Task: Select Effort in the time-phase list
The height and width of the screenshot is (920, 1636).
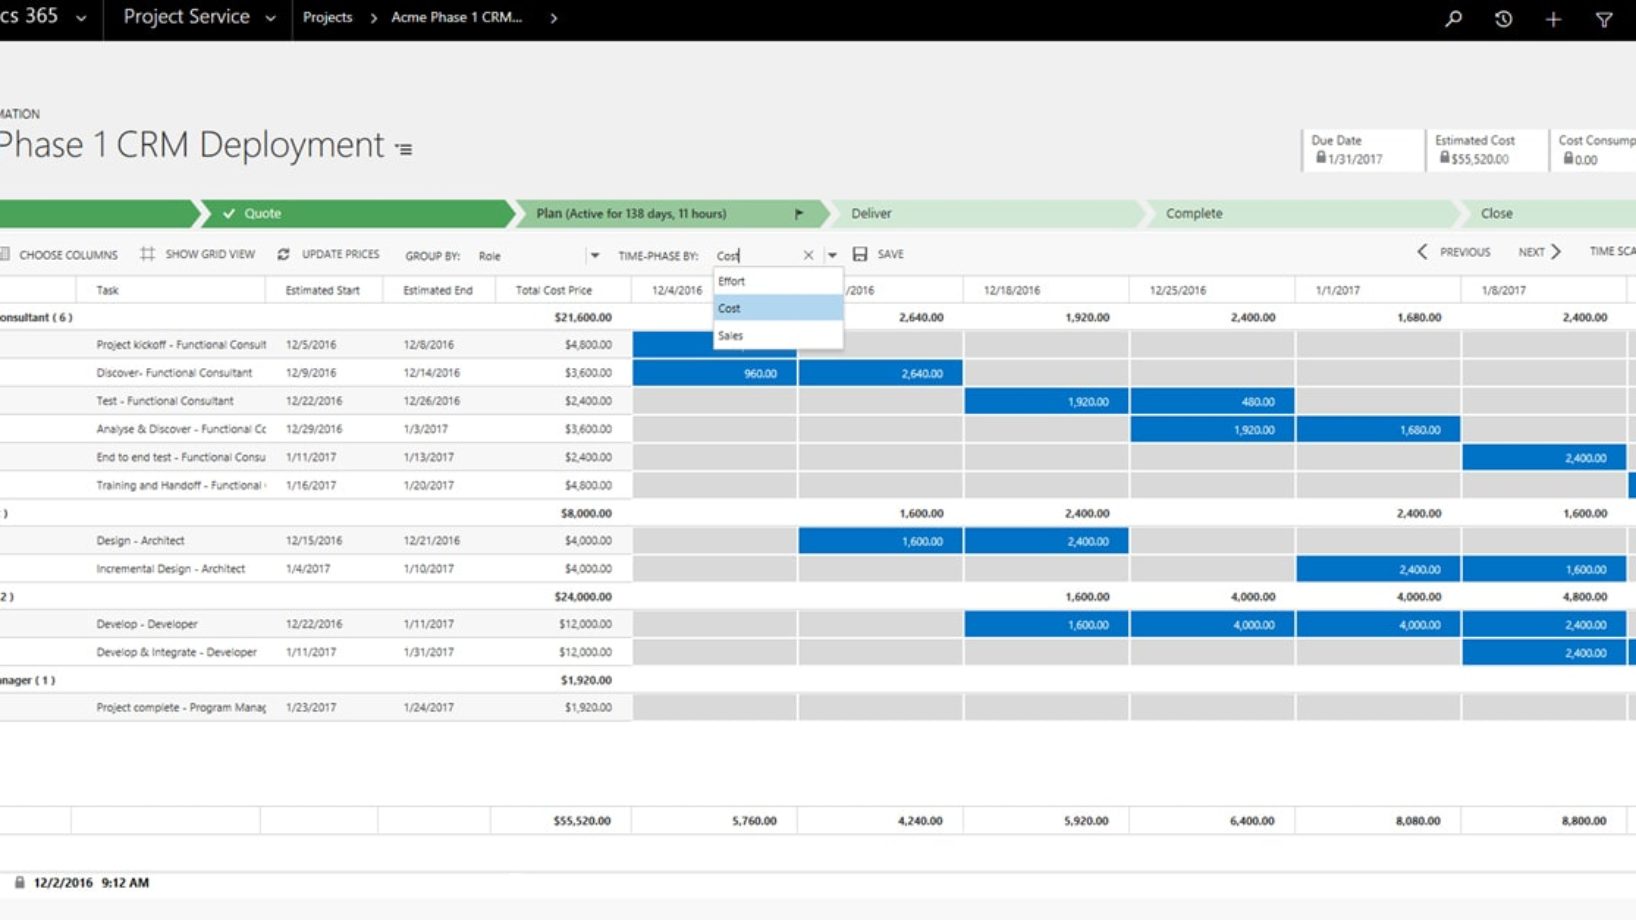Action: pyautogui.click(x=778, y=281)
